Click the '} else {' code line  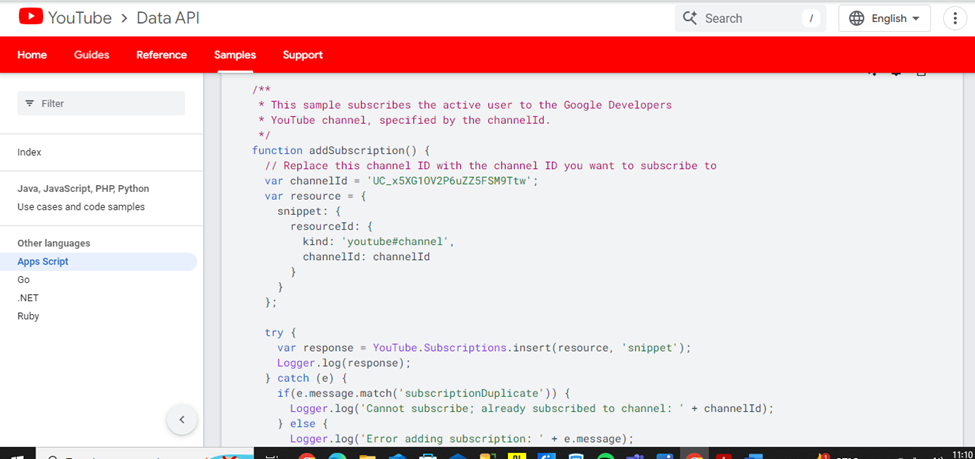[303, 424]
